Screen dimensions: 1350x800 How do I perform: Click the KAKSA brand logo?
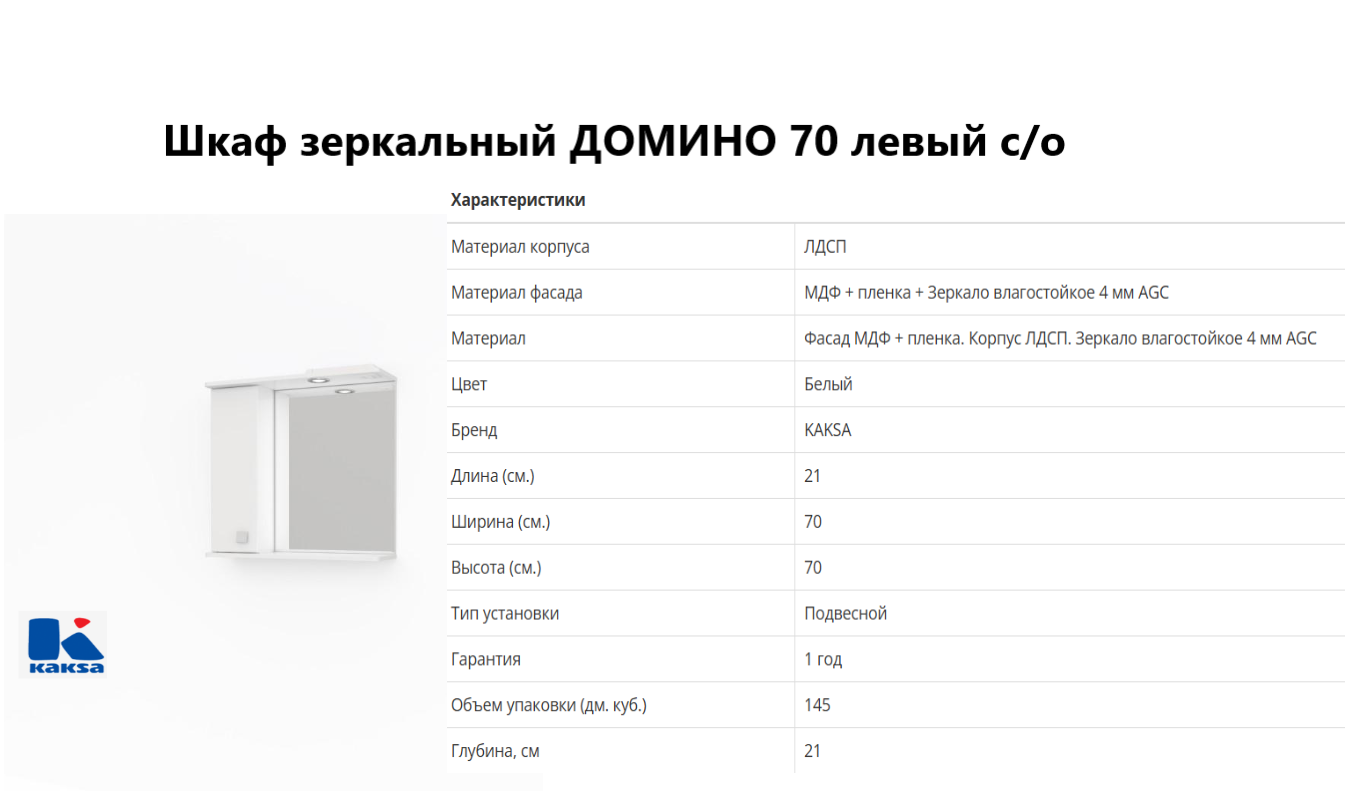[x=62, y=645]
